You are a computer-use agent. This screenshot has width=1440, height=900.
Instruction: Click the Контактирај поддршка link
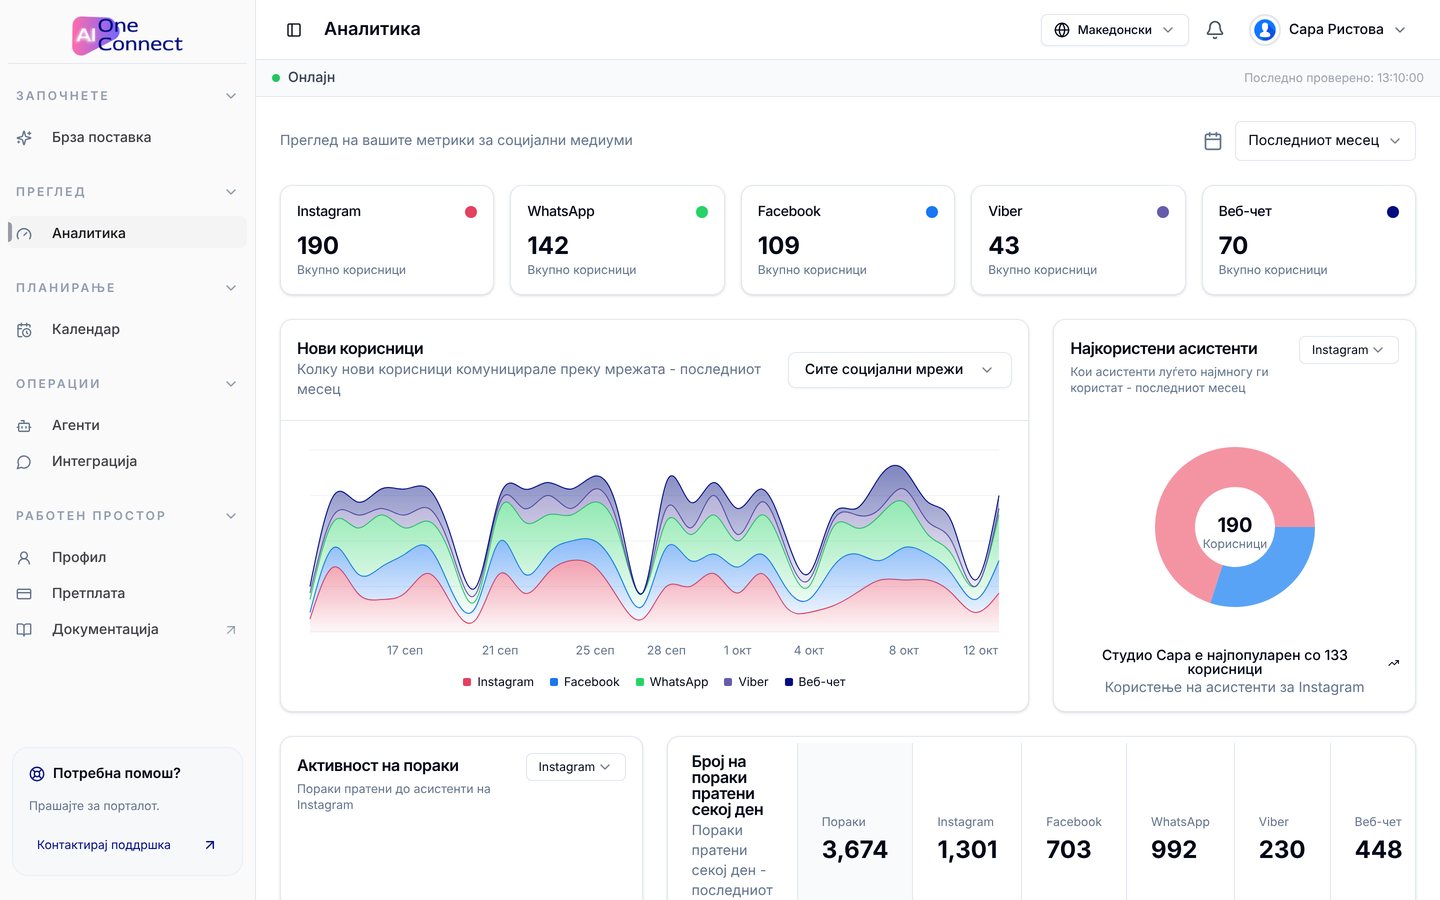point(126,845)
